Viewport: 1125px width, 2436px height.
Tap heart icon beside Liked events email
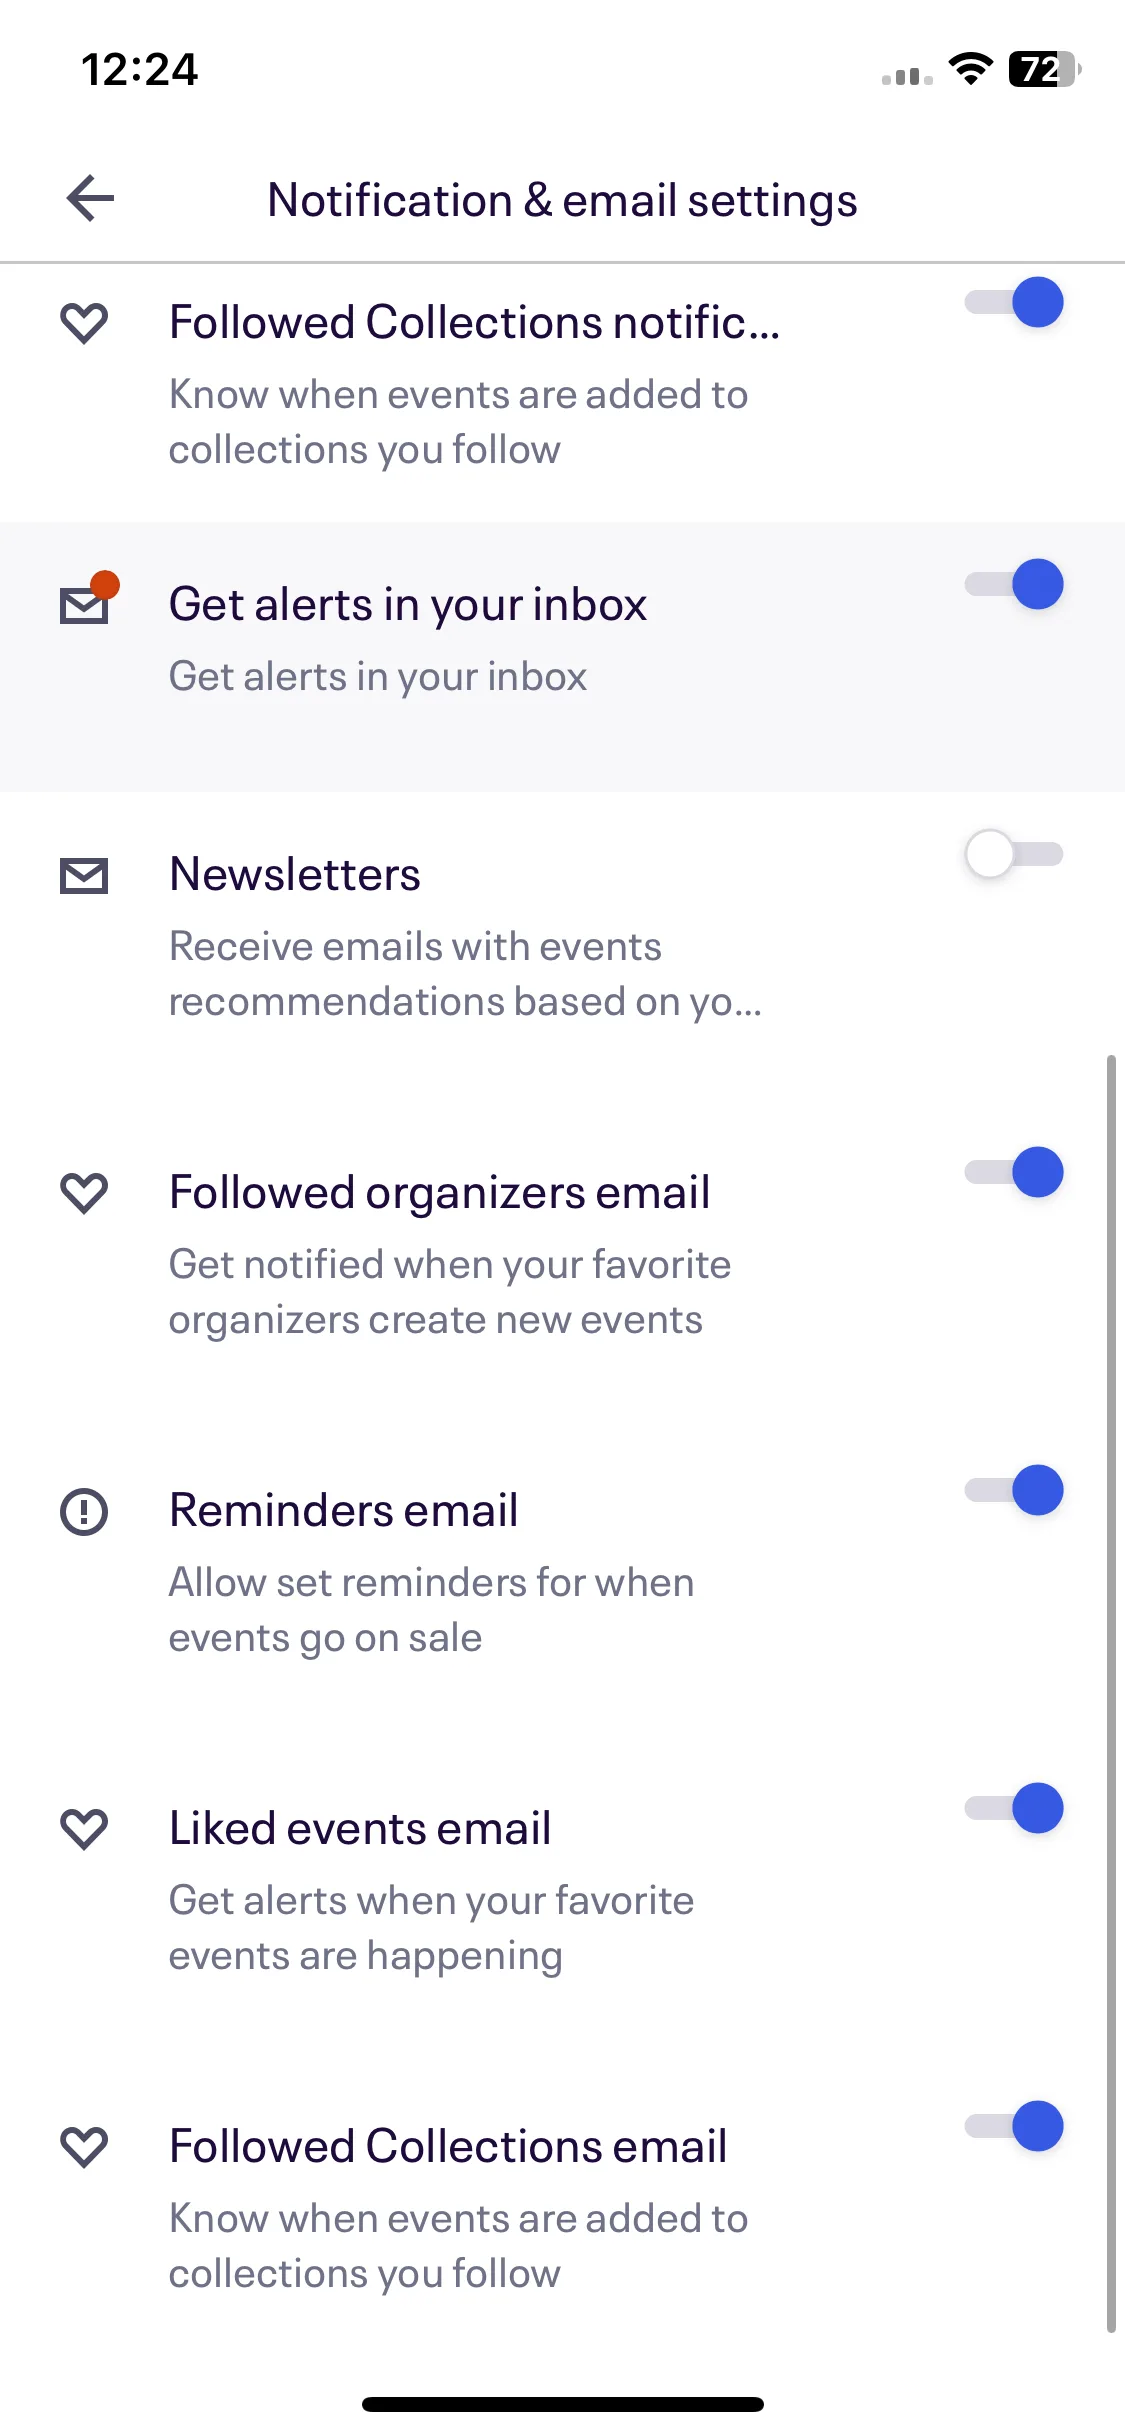pyautogui.click(x=84, y=1829)
